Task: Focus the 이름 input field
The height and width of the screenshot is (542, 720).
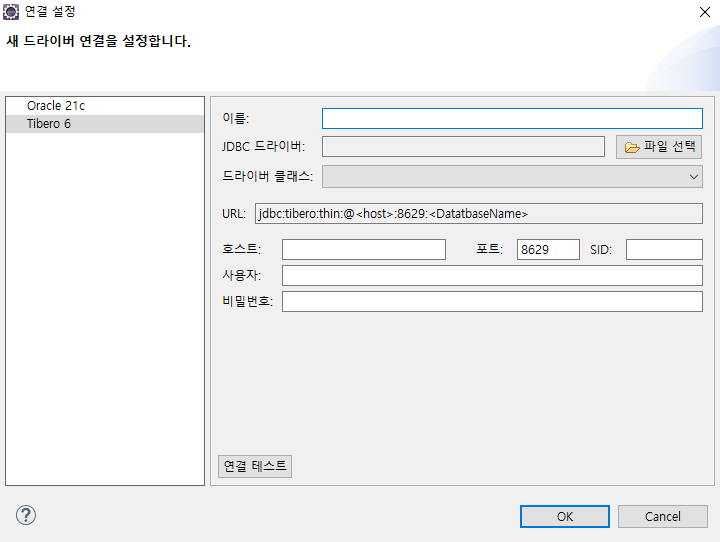Action: click(512, 119)
